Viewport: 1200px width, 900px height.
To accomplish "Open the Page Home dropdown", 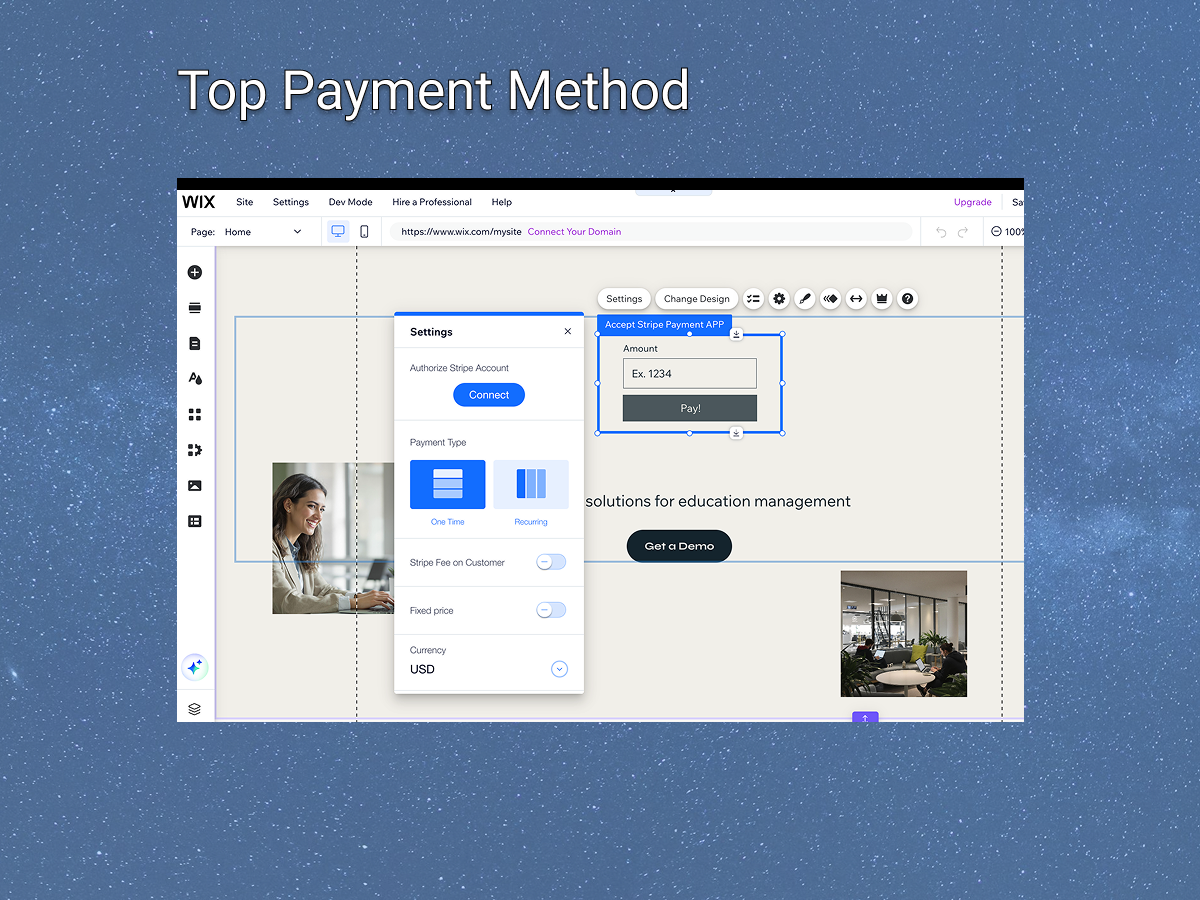I will point(262,232).
